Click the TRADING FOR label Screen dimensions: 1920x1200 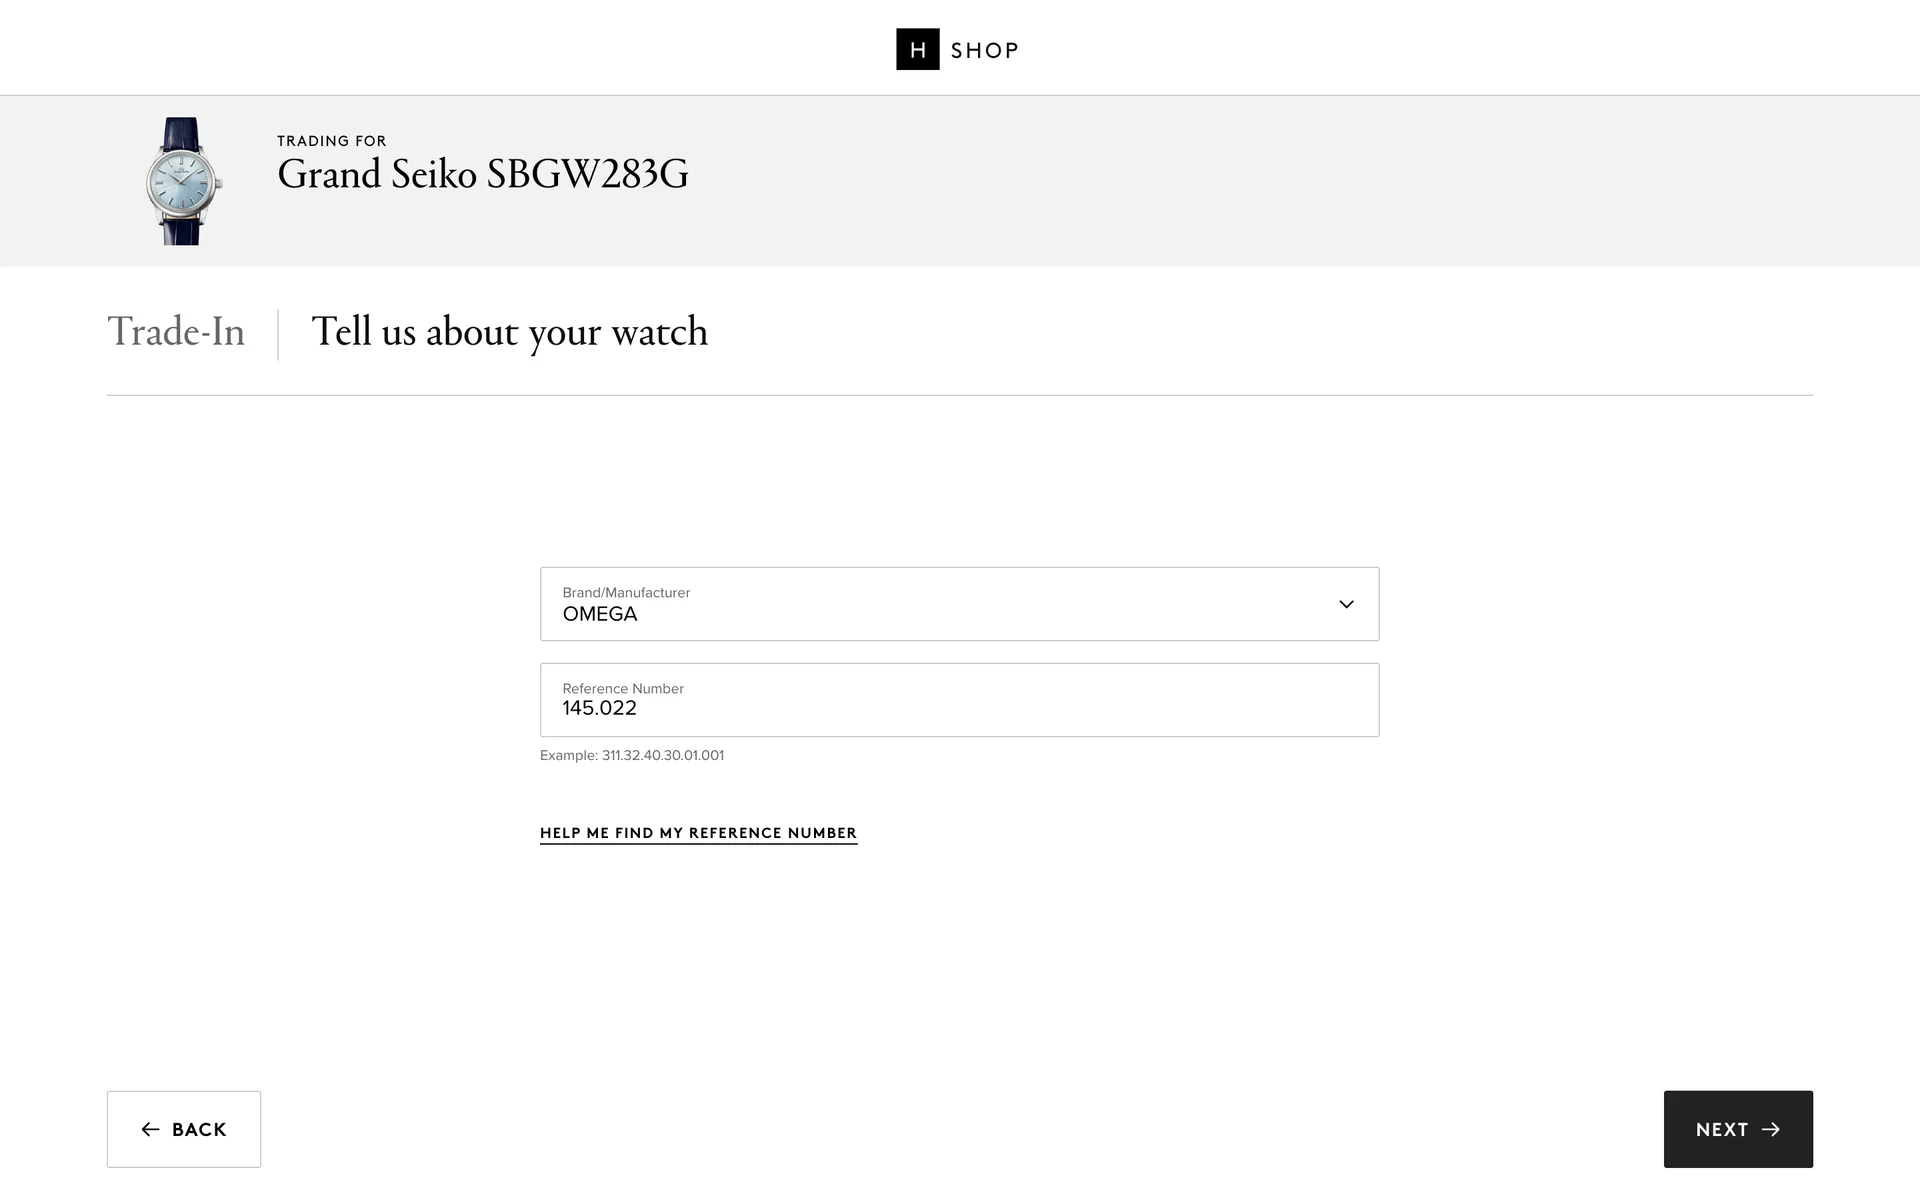coord(332,141)
